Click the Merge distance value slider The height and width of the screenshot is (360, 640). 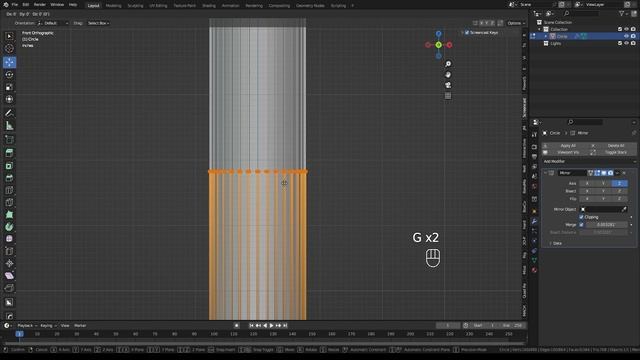click(607, 225)
